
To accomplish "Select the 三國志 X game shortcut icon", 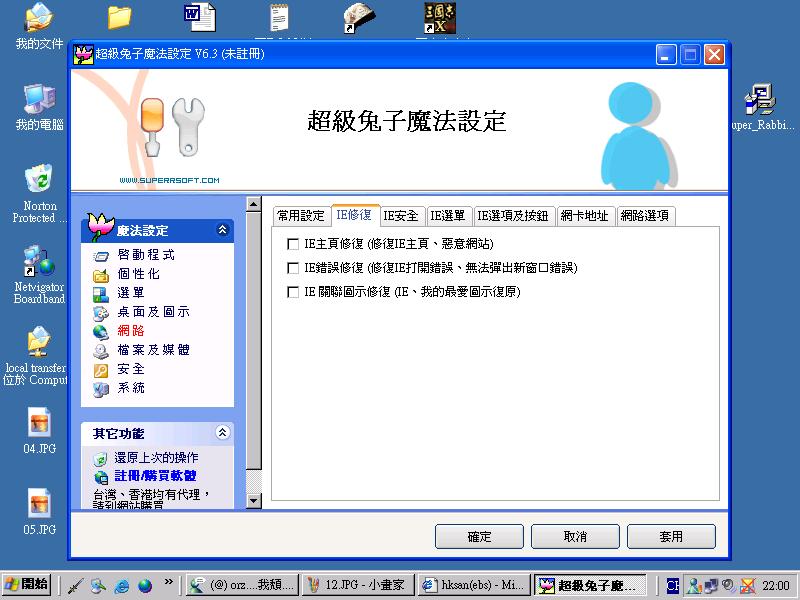I will coord(440,18).
